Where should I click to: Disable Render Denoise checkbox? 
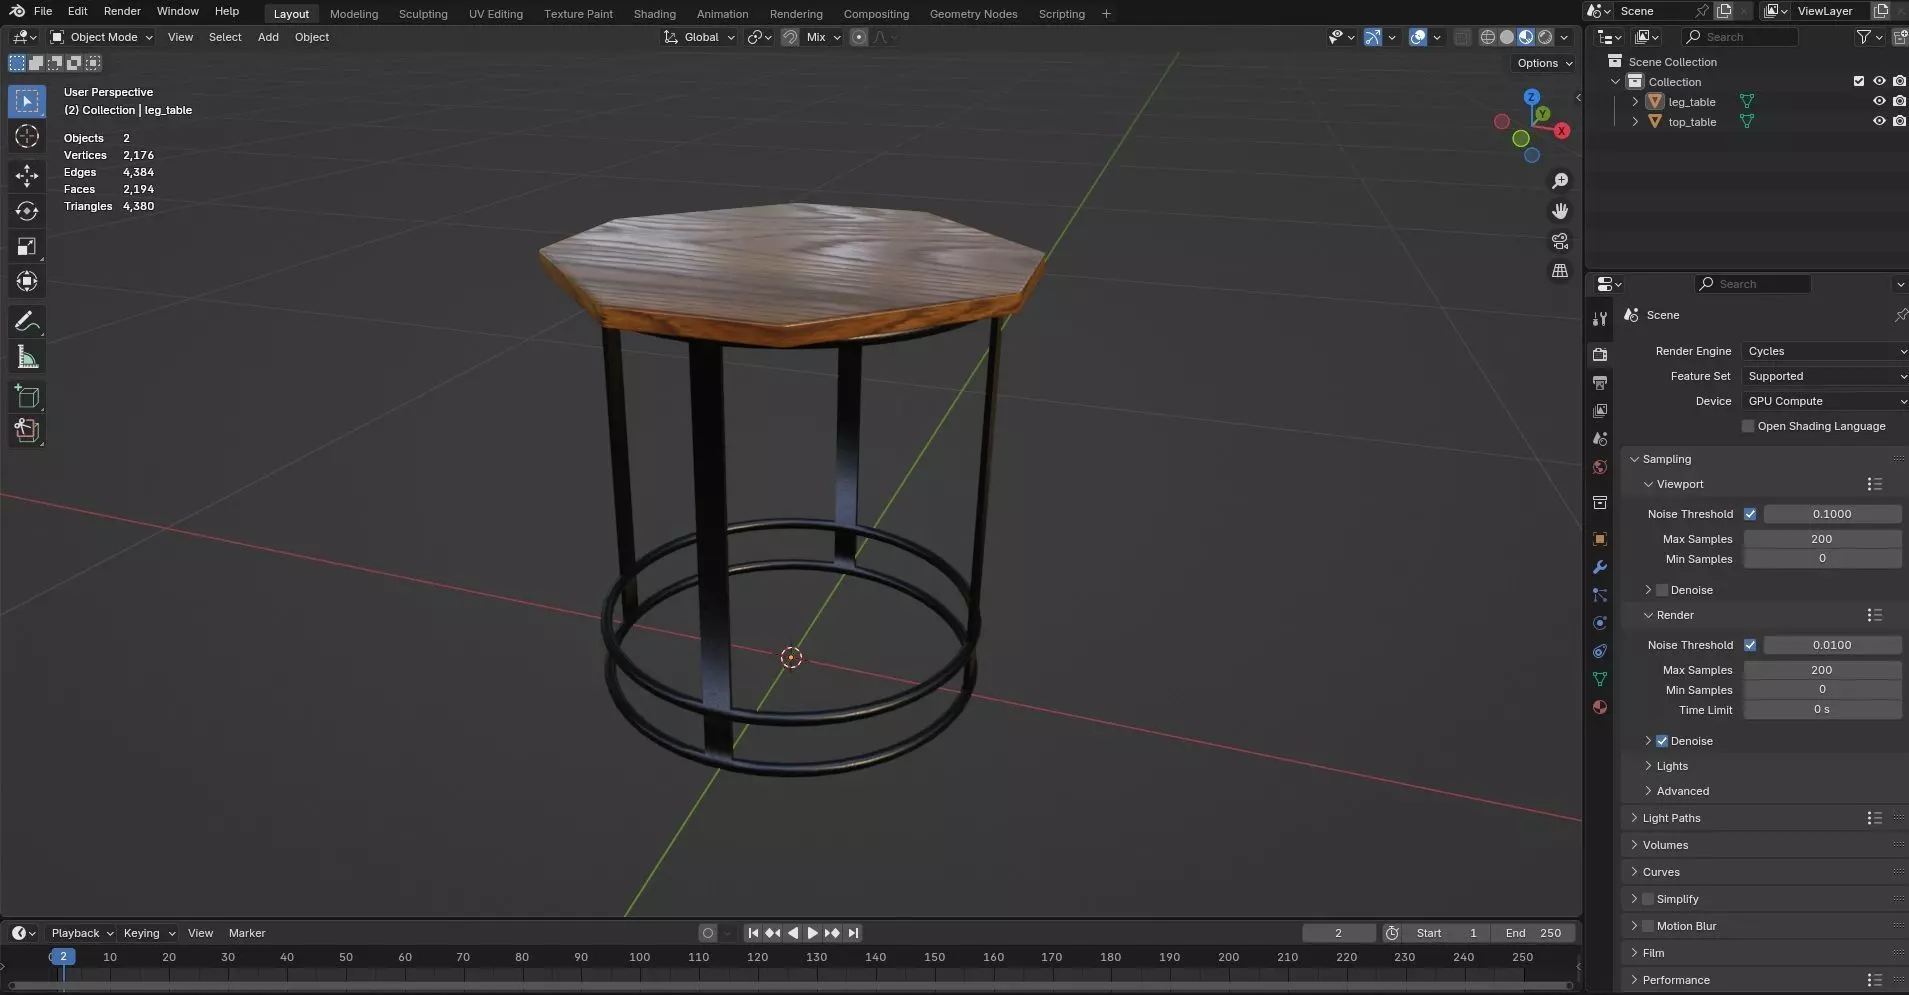[x=1662, y=741]
